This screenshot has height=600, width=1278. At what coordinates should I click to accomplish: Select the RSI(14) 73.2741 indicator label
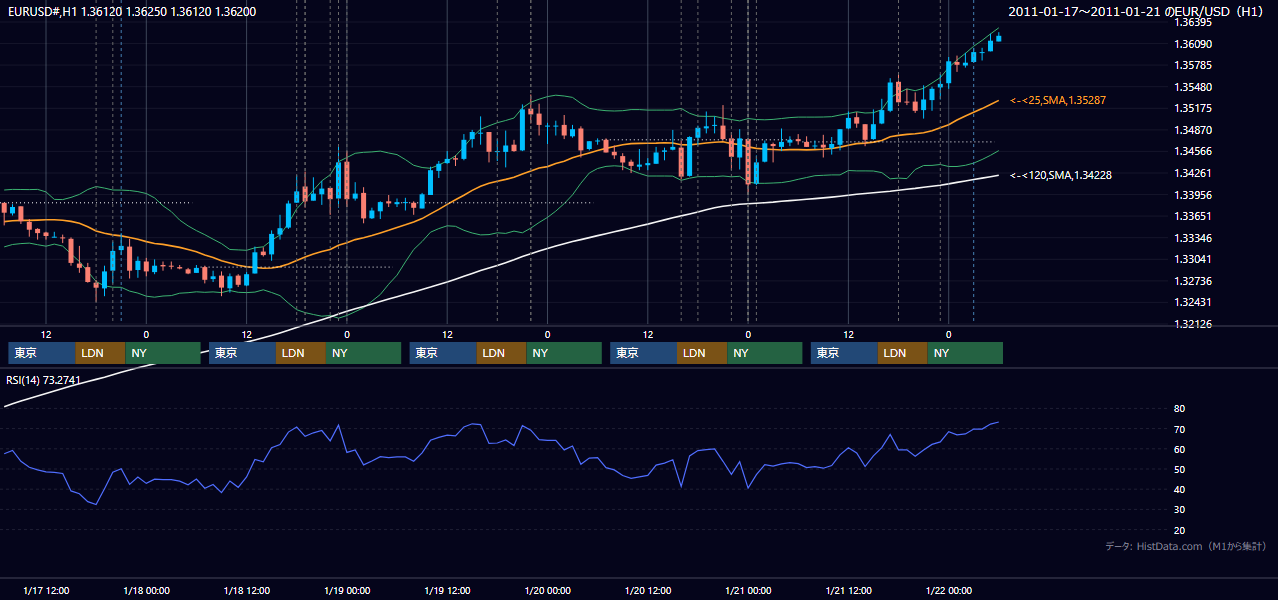pyautogui.click(x=44, y=380)
